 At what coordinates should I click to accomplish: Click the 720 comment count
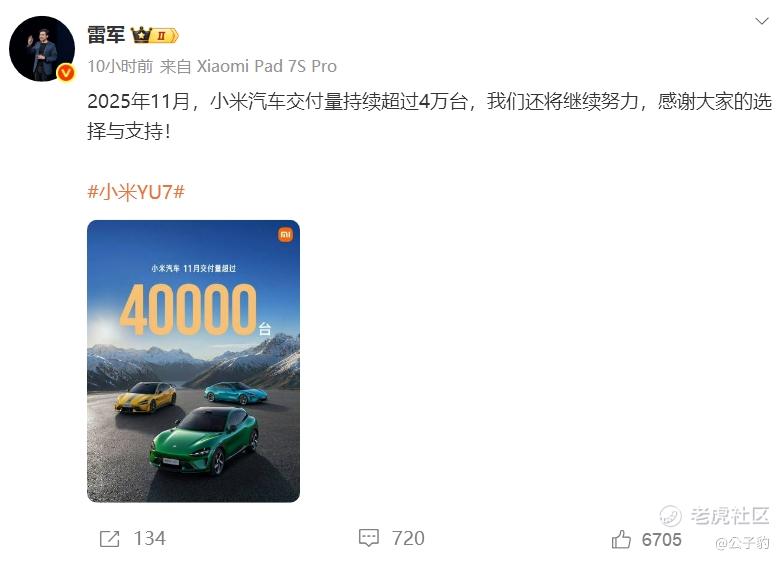(408, 538)
